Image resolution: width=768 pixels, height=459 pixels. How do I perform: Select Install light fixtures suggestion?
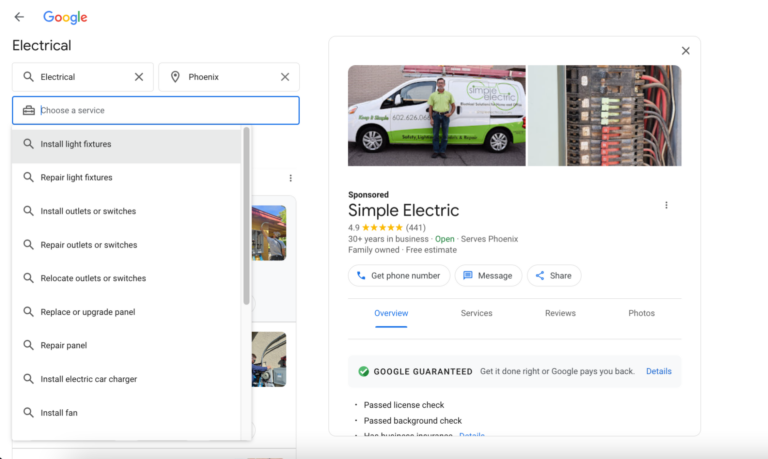tap(126, 144)
